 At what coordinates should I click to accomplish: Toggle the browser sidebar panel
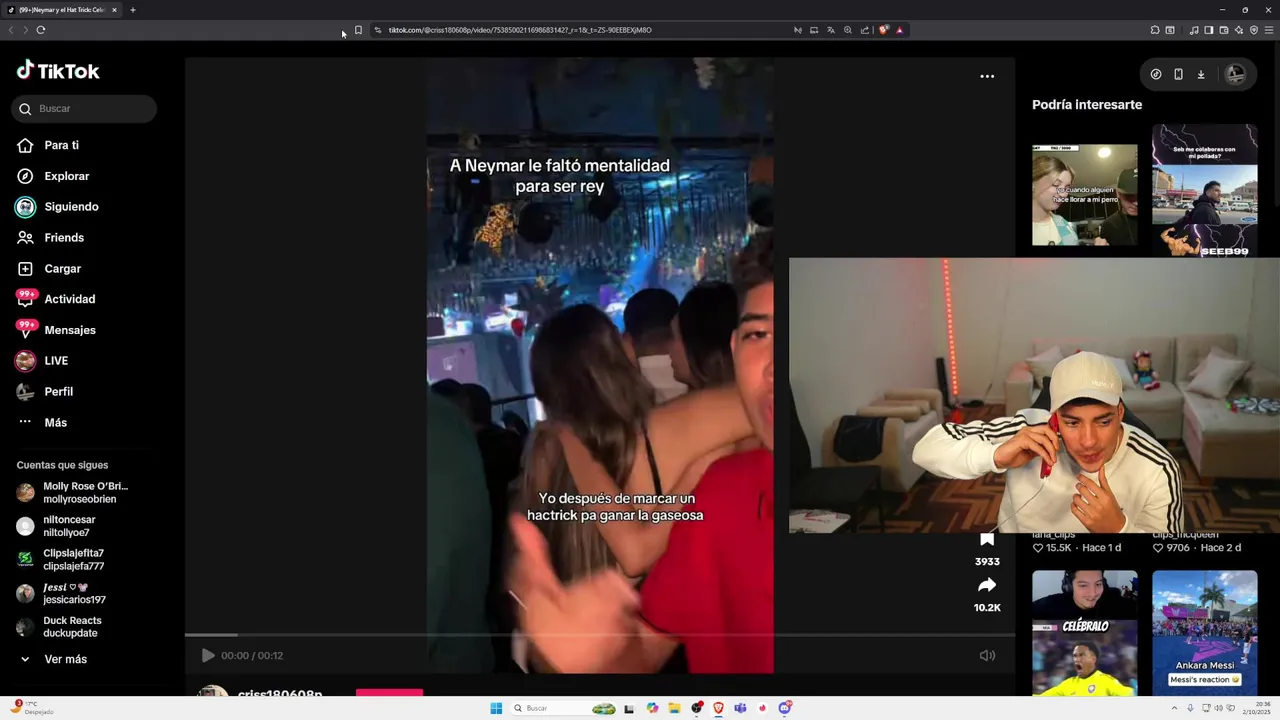click(x=1209, y=30)
